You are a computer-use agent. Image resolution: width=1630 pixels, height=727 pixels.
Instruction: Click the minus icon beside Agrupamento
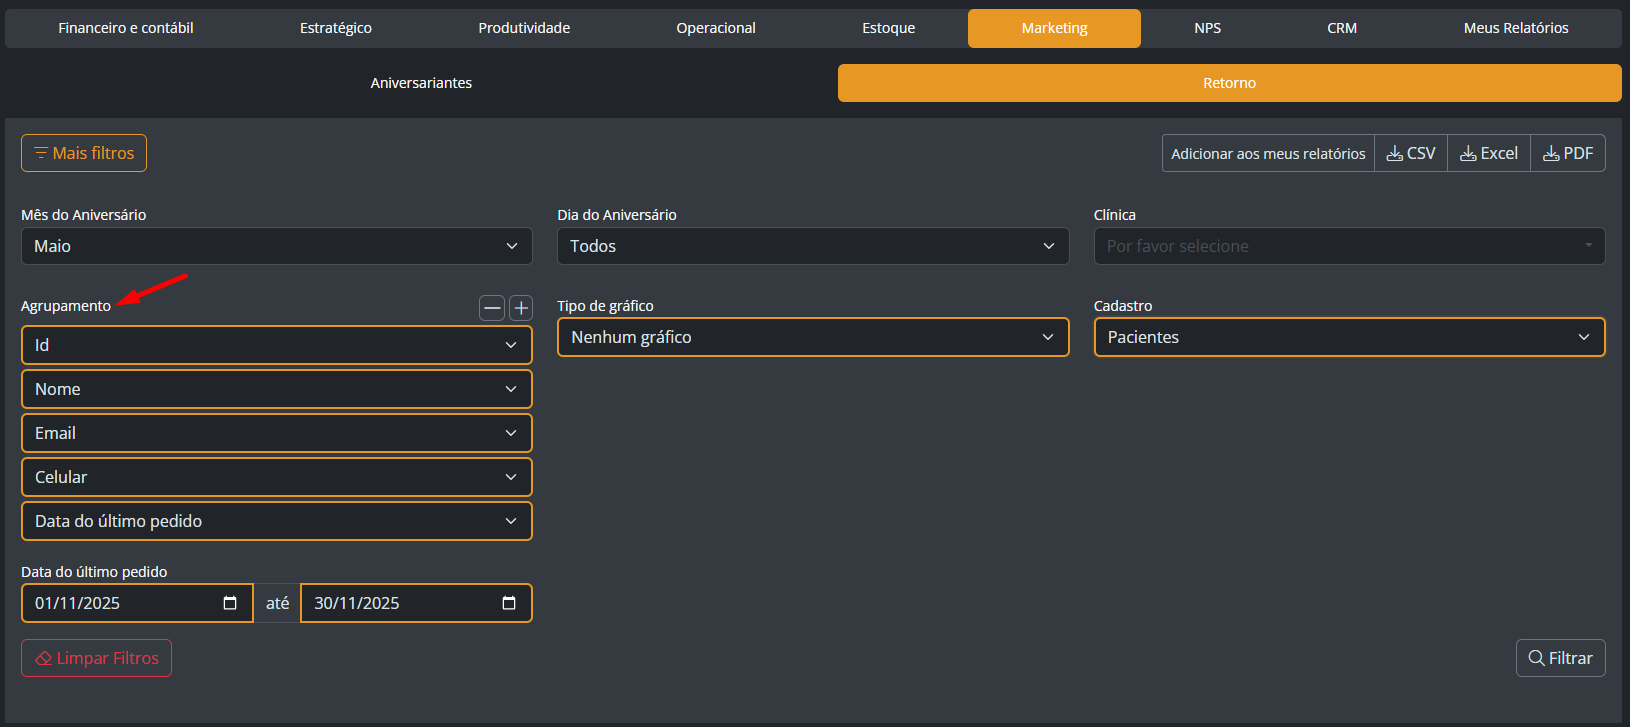click(x=492, y=308)
